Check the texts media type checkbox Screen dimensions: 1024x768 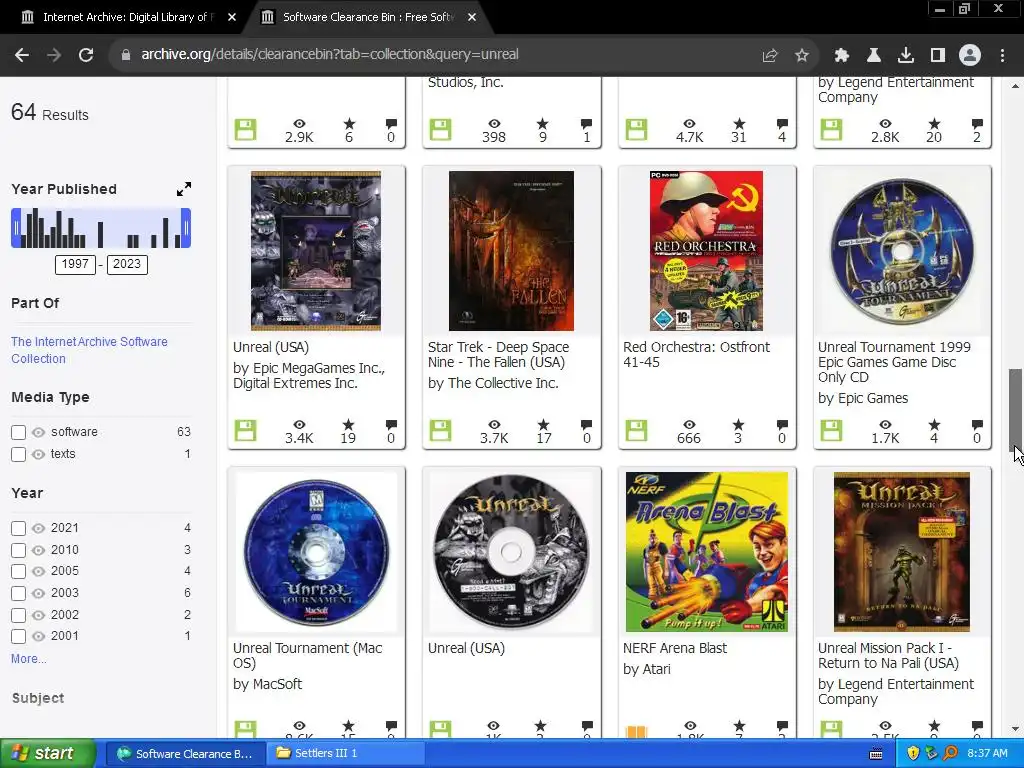18,454
